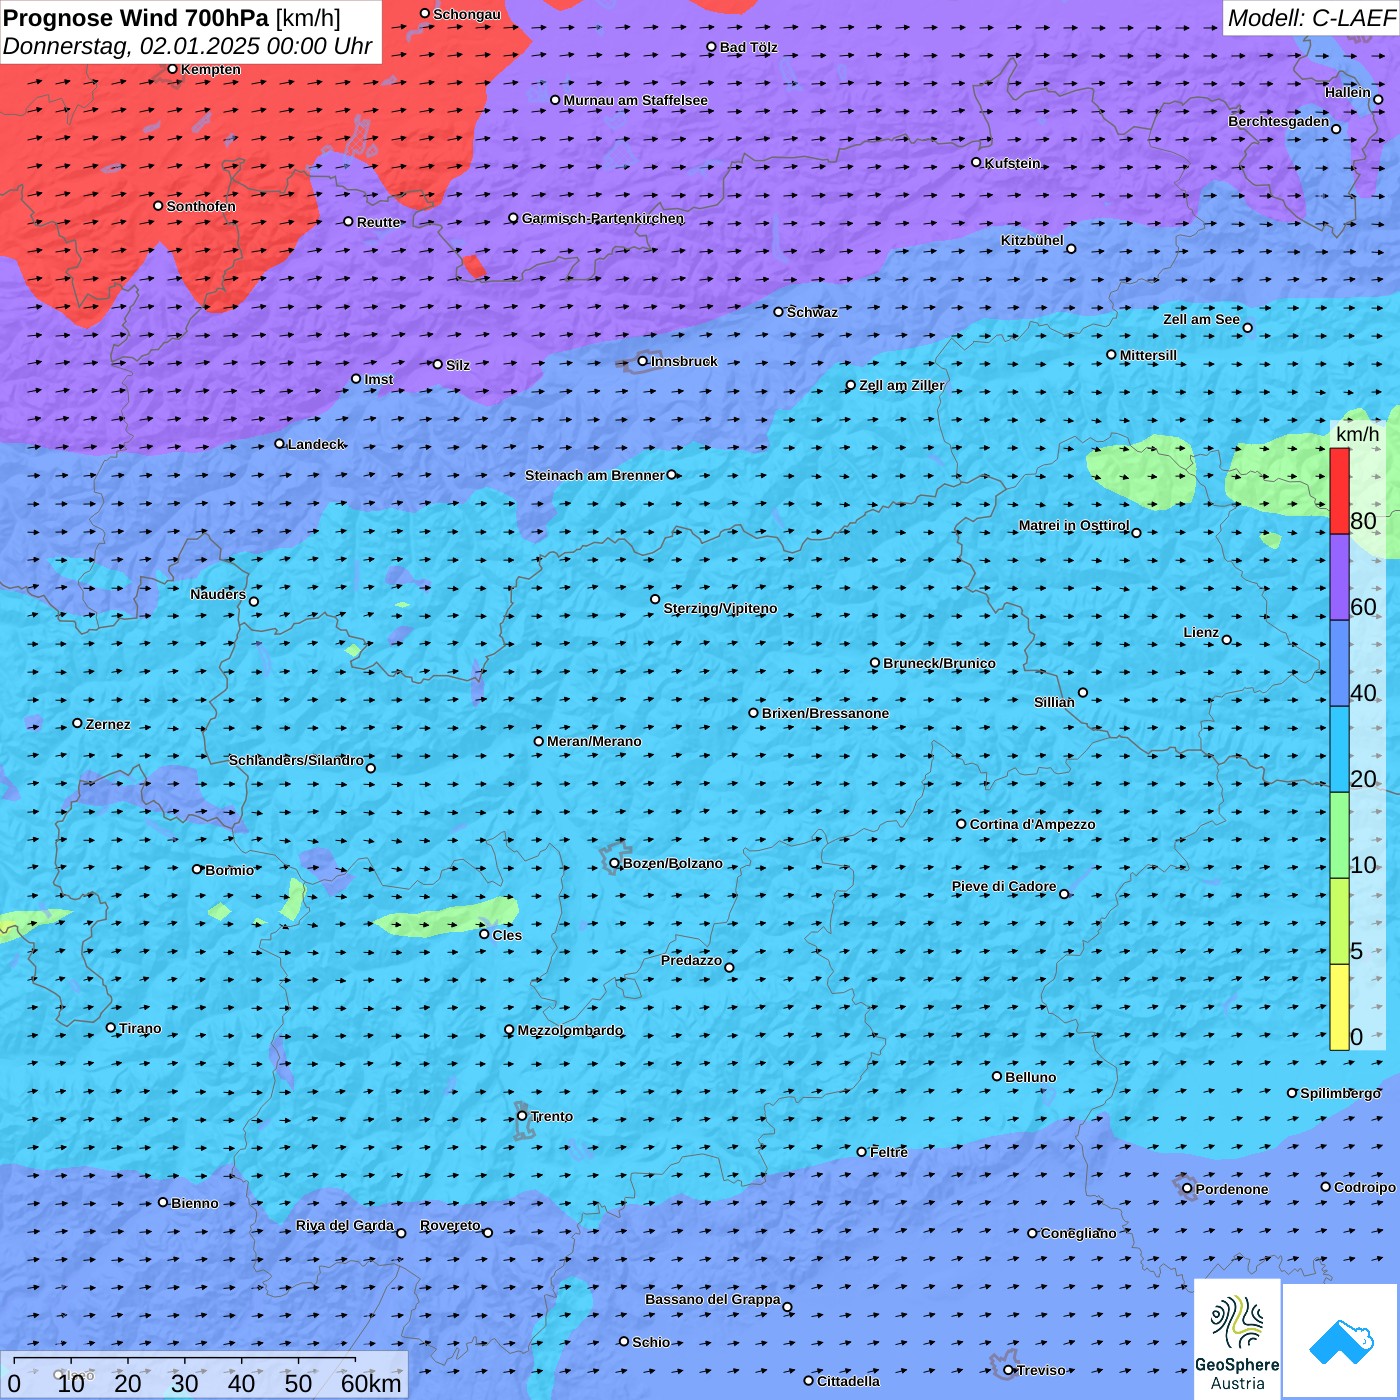Click the 'Feltre' label
Screen dimensions: 1400x1400
889,1152
